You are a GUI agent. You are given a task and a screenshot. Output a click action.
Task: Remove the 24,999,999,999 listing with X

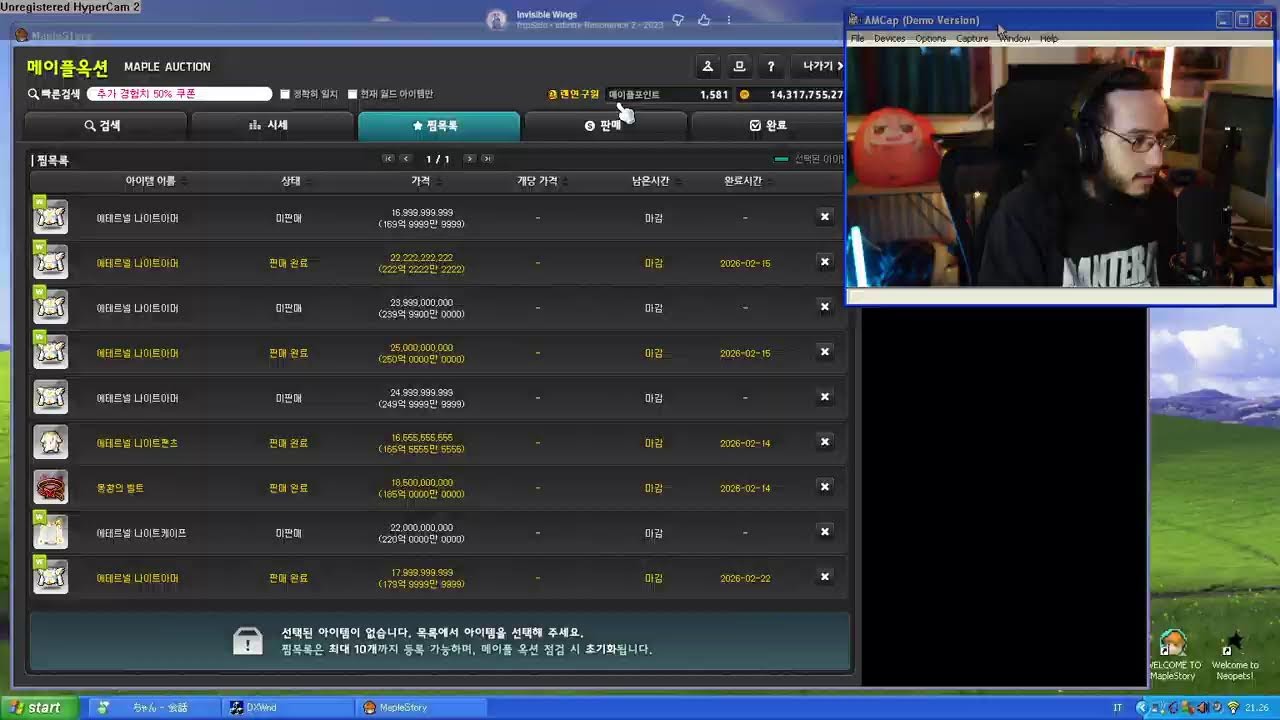click(825, 397)
